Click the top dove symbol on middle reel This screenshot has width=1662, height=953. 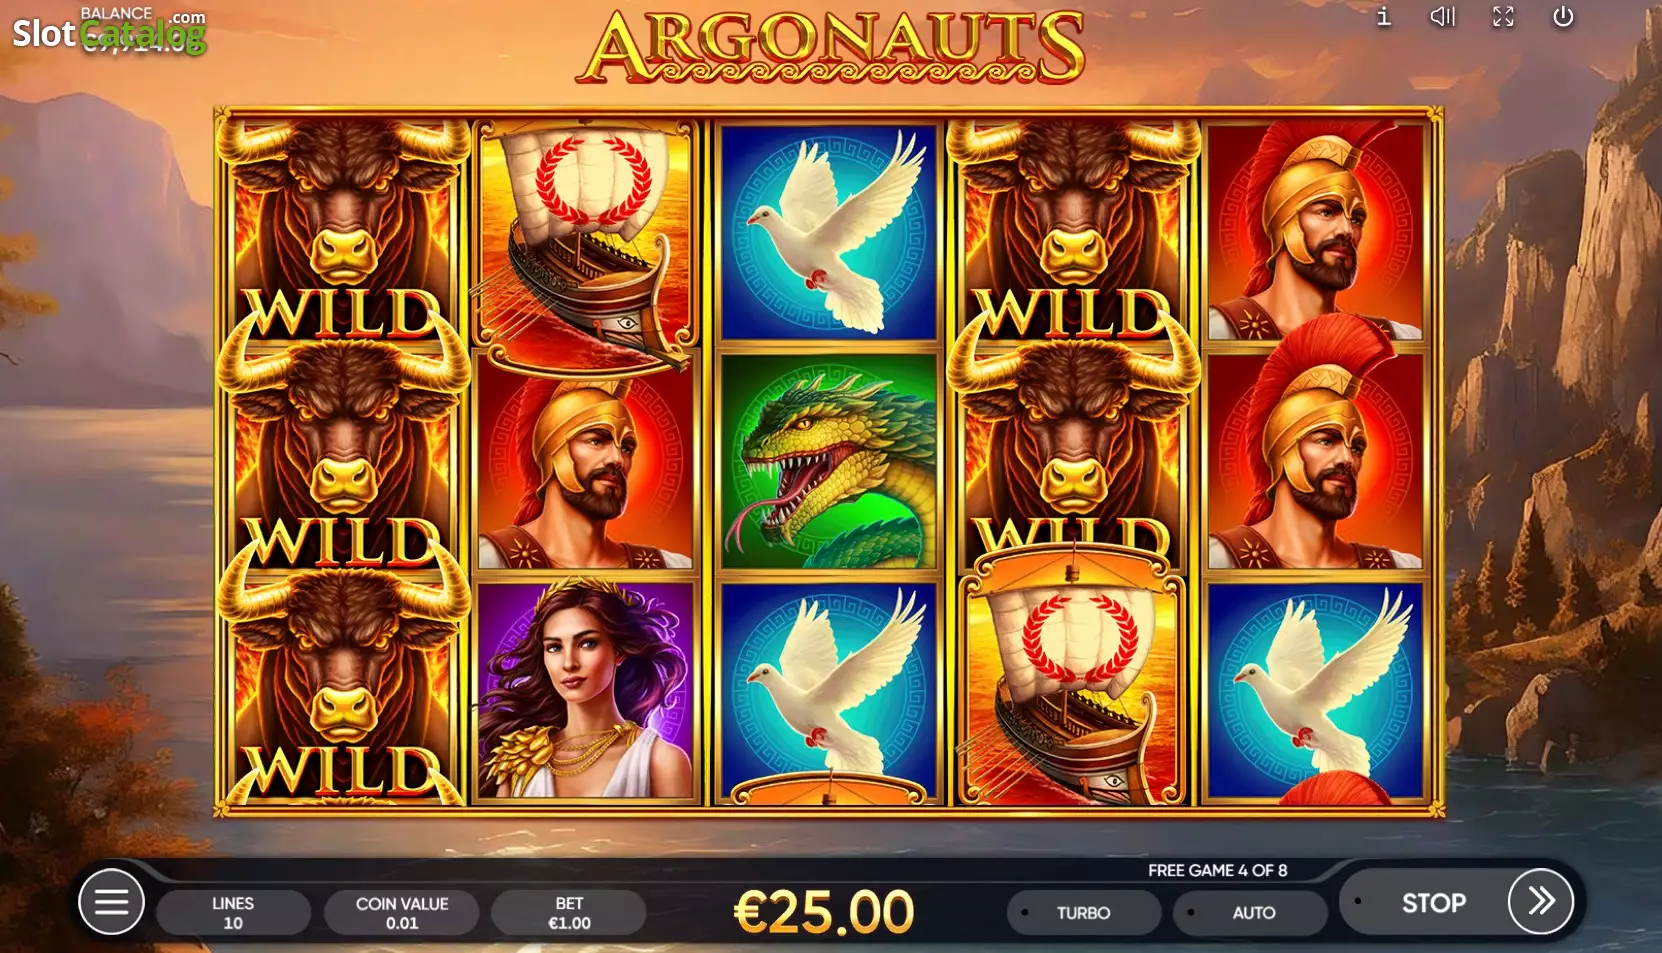click(x=828, y=232)
